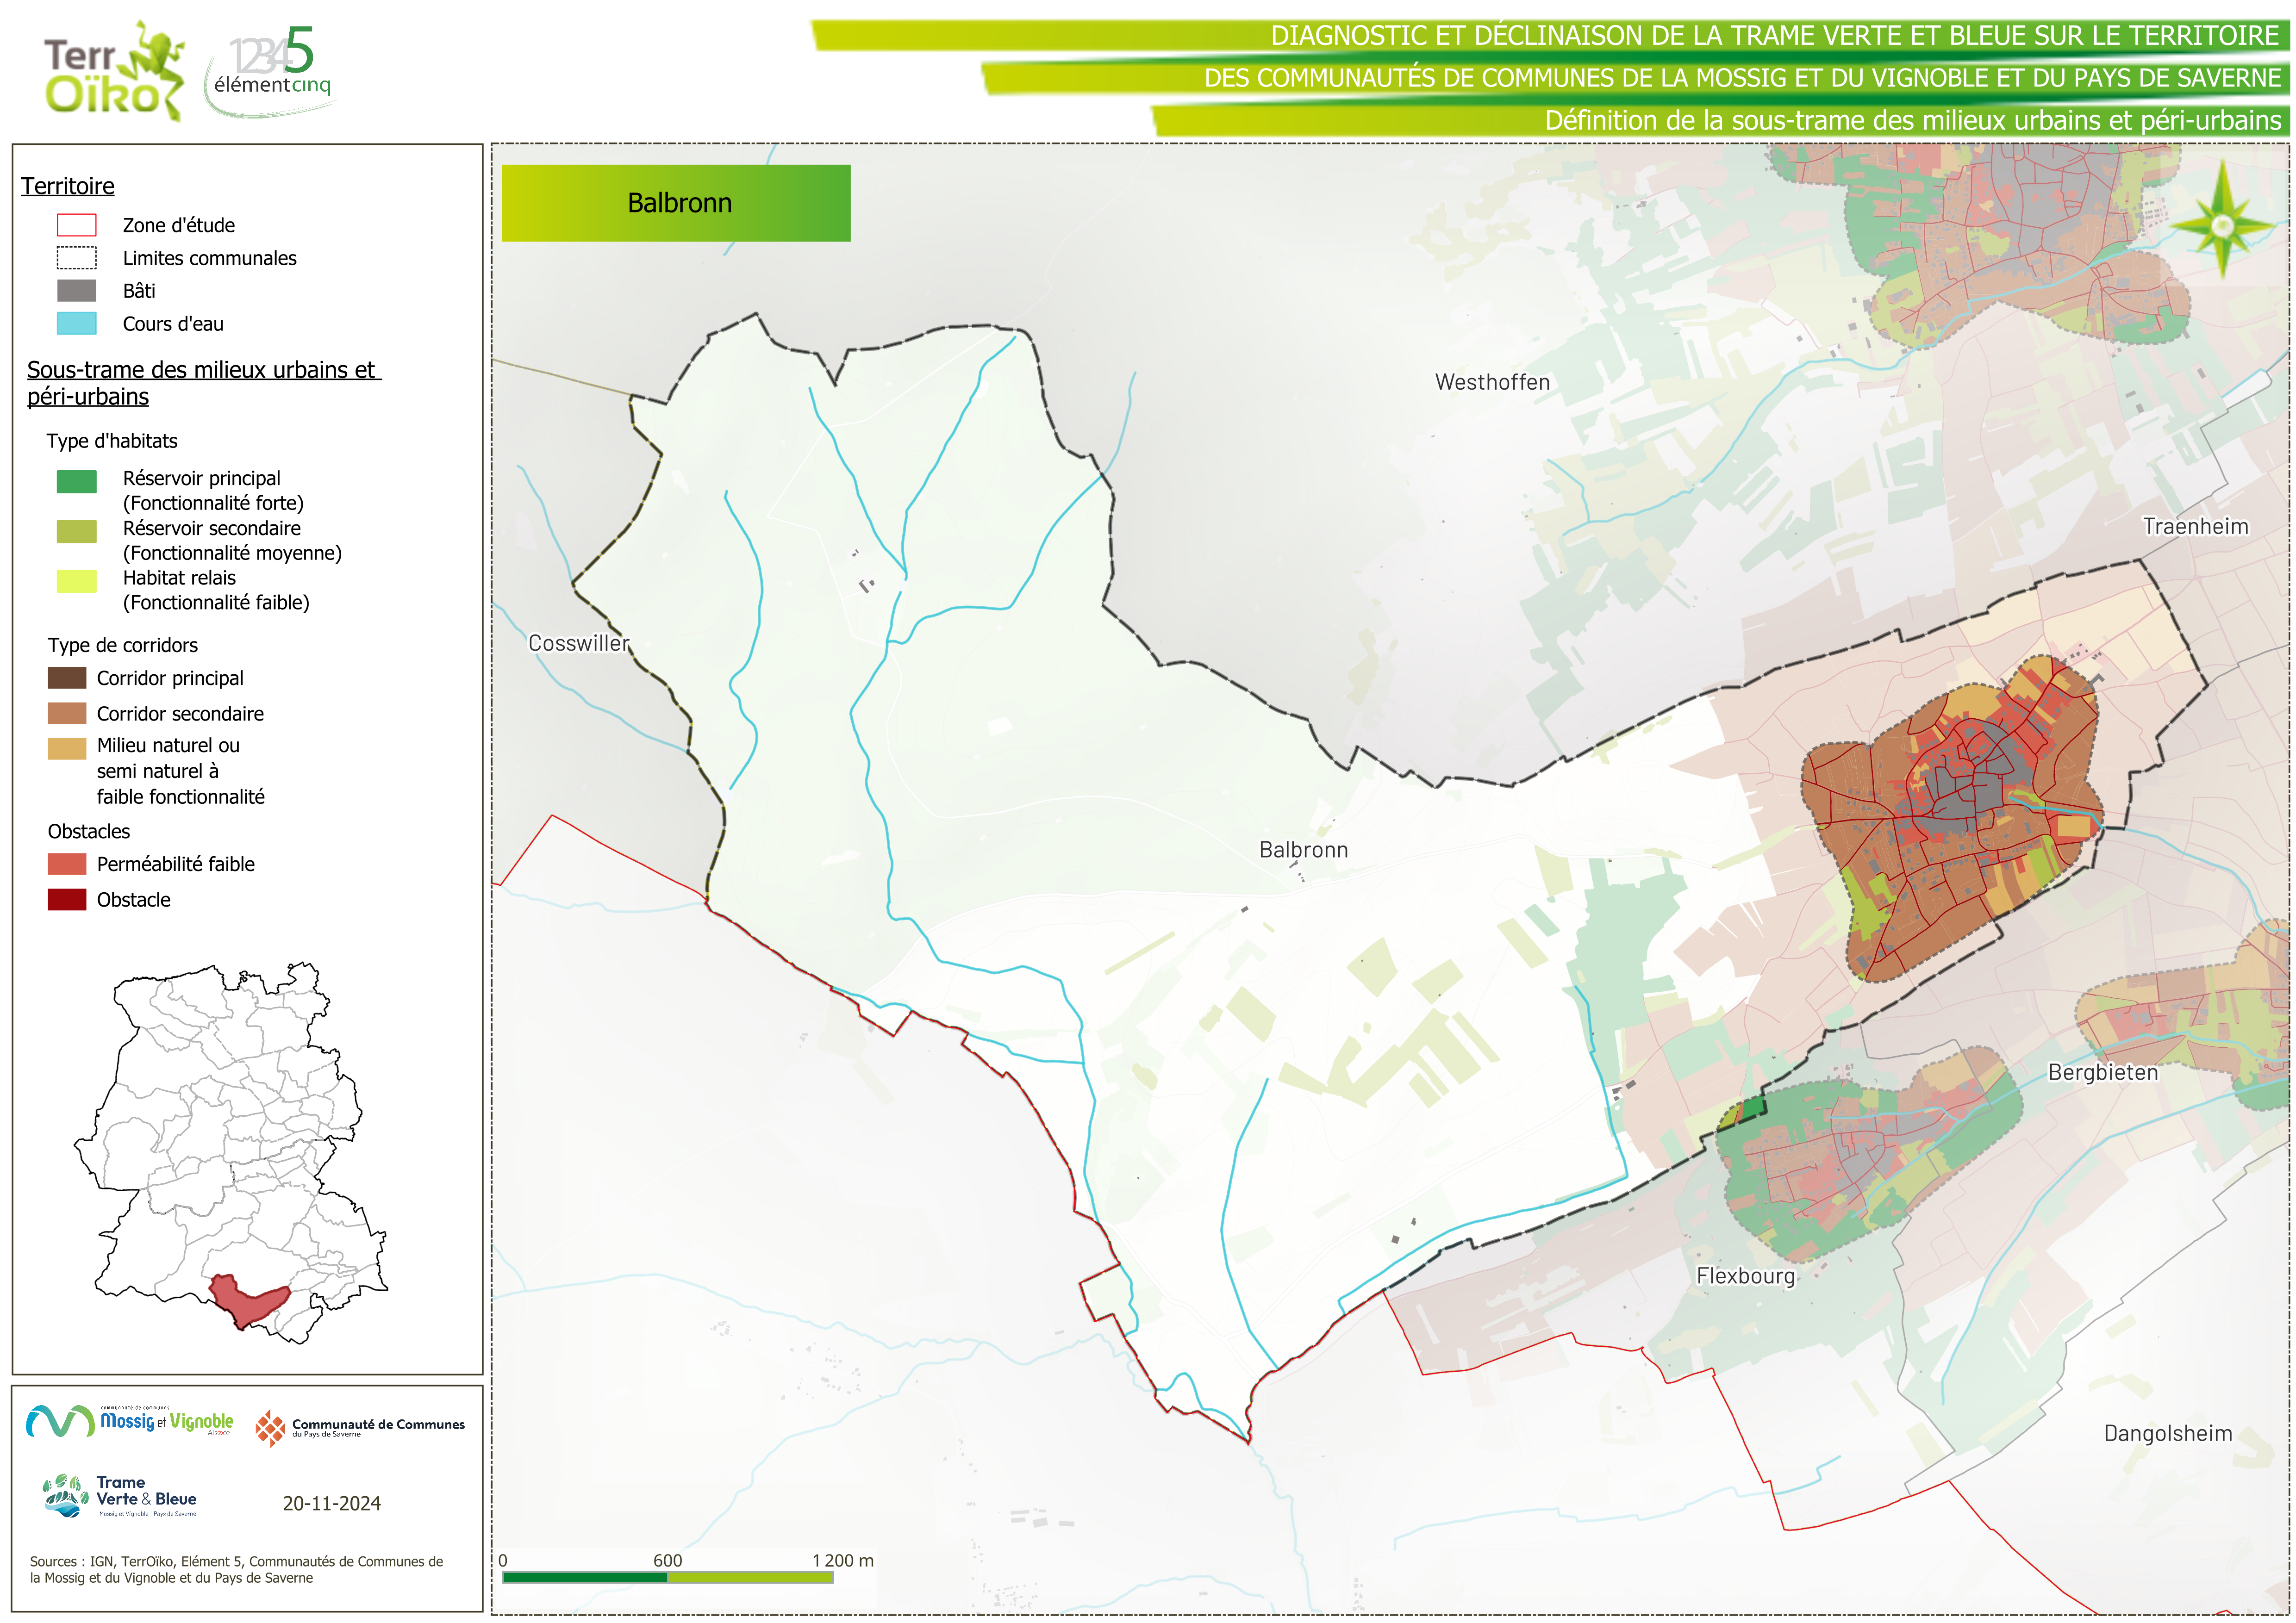
Task: Click the dark red Obstacle swatch
Action: point(67,899)
